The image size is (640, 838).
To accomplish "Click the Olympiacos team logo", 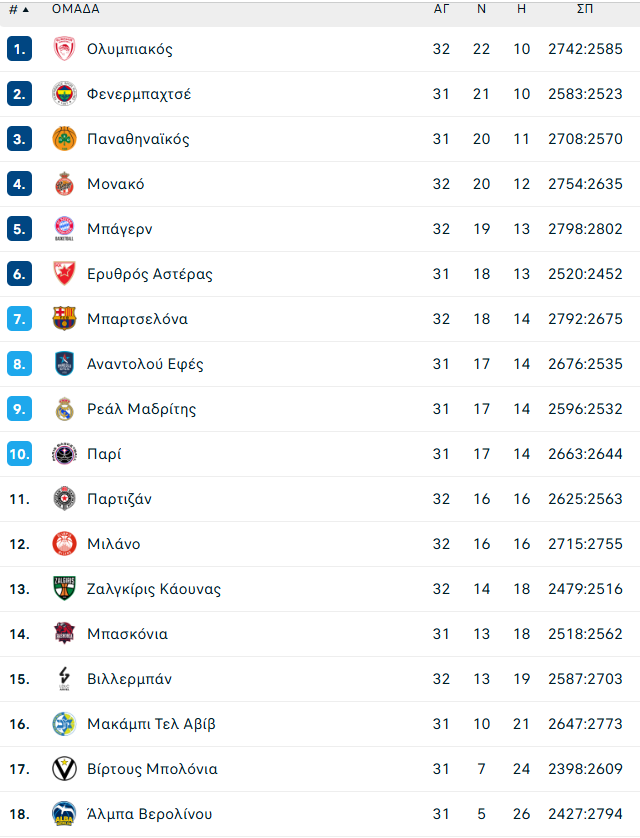I will click(64, 49).
